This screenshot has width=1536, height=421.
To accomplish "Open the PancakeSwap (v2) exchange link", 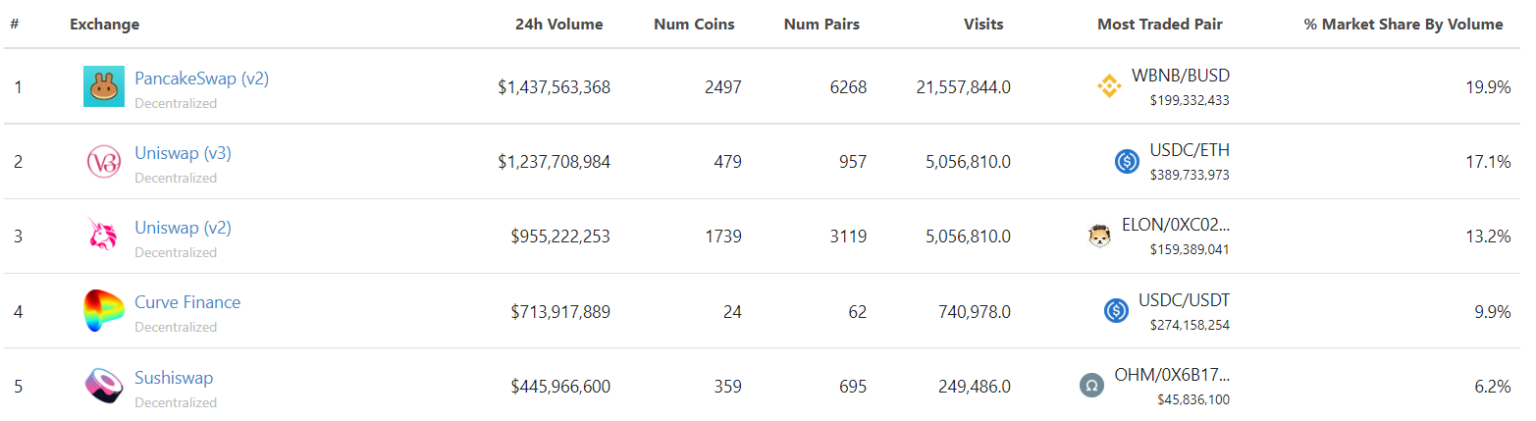I will click(201, 78).
